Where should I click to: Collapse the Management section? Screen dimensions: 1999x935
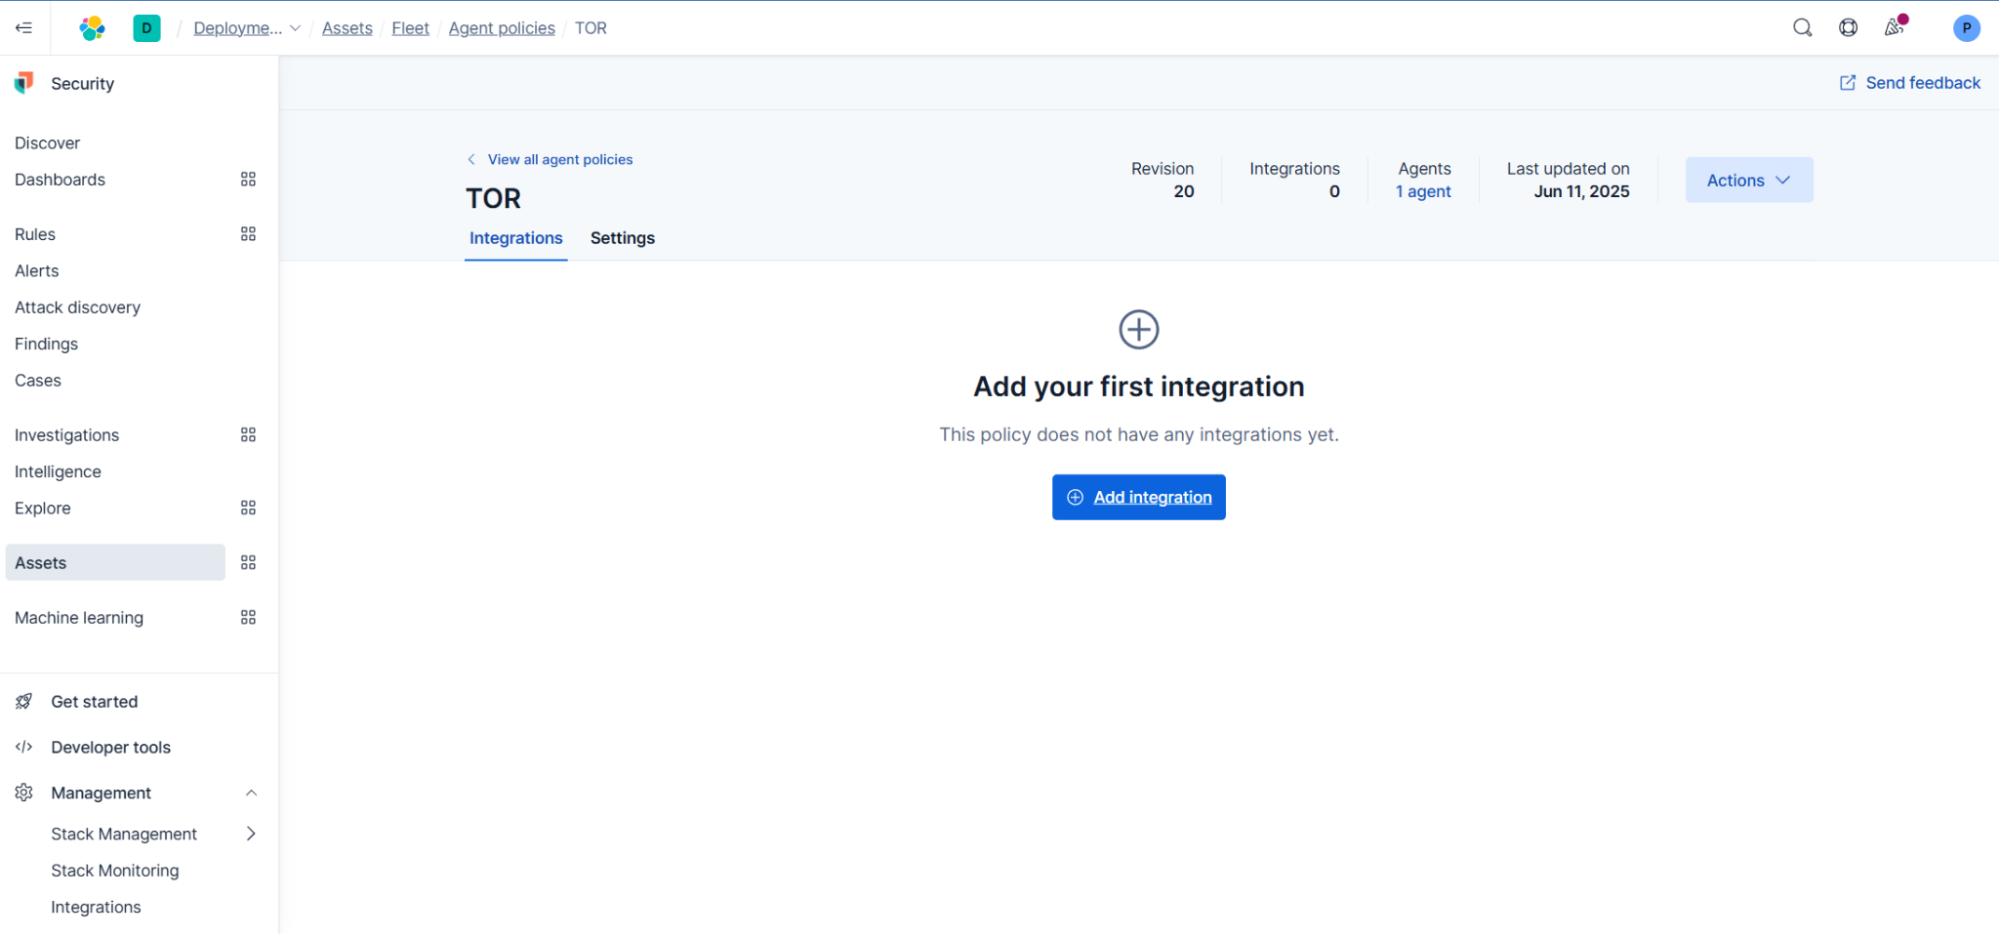pos(251,793)
